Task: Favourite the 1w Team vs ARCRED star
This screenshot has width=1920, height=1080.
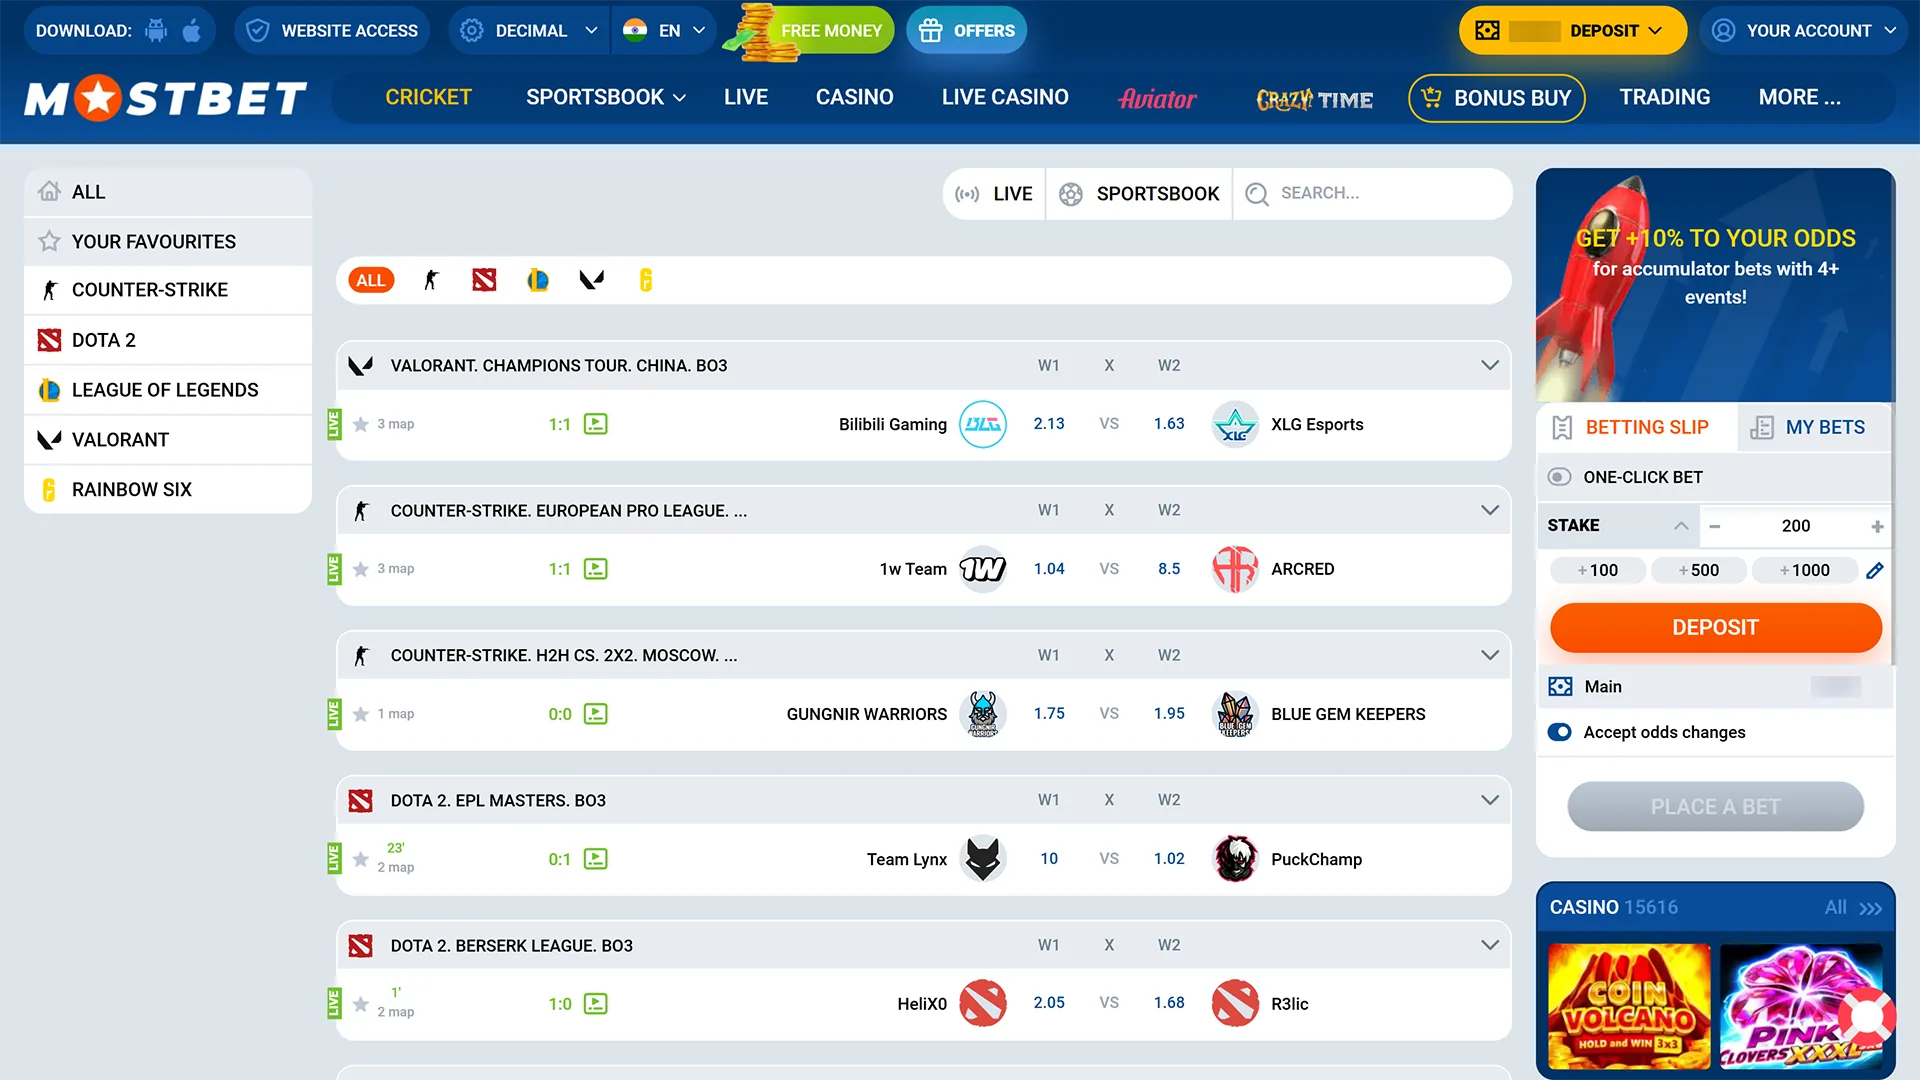Action: point(361,569)
